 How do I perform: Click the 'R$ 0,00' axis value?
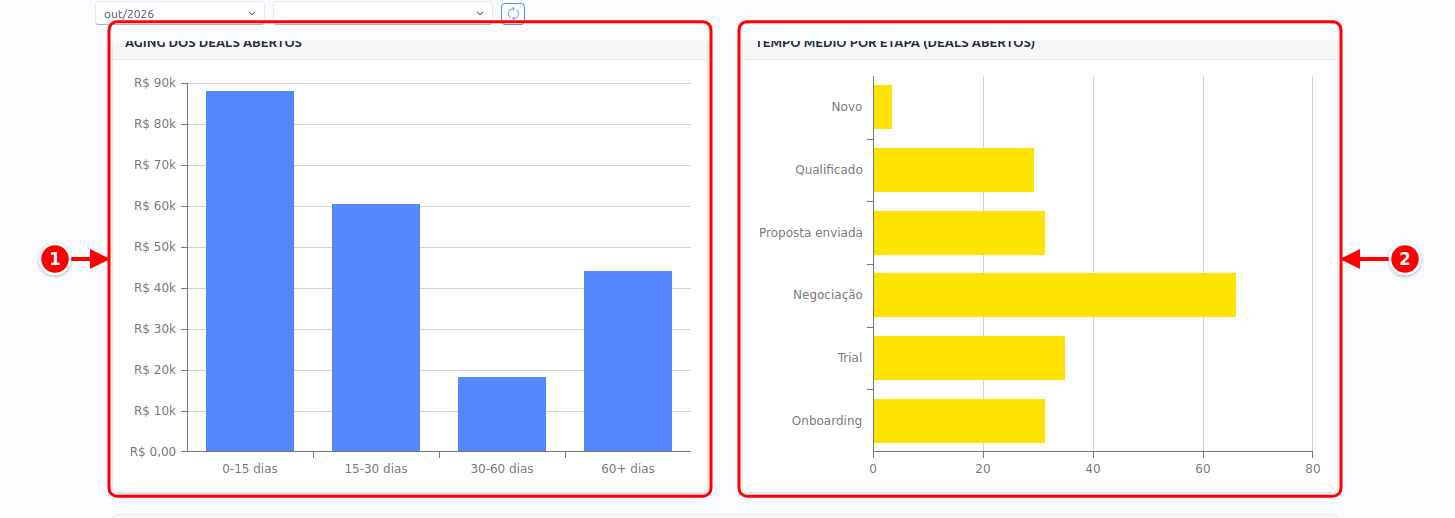coord(153,451)
